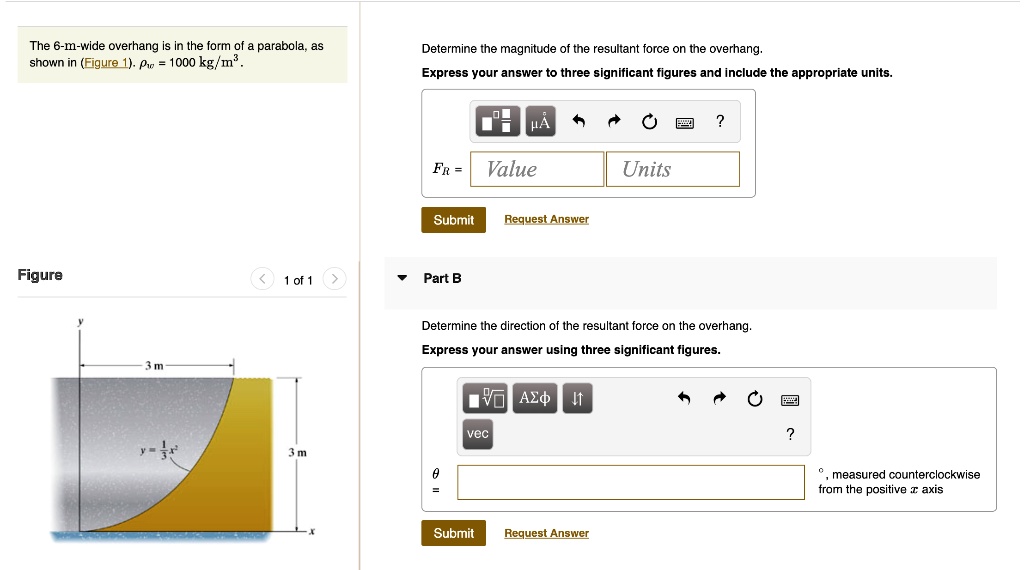This screenshot has width=1024, height=570.
Task: Reset the FR answer field
Action: [649, 122]
